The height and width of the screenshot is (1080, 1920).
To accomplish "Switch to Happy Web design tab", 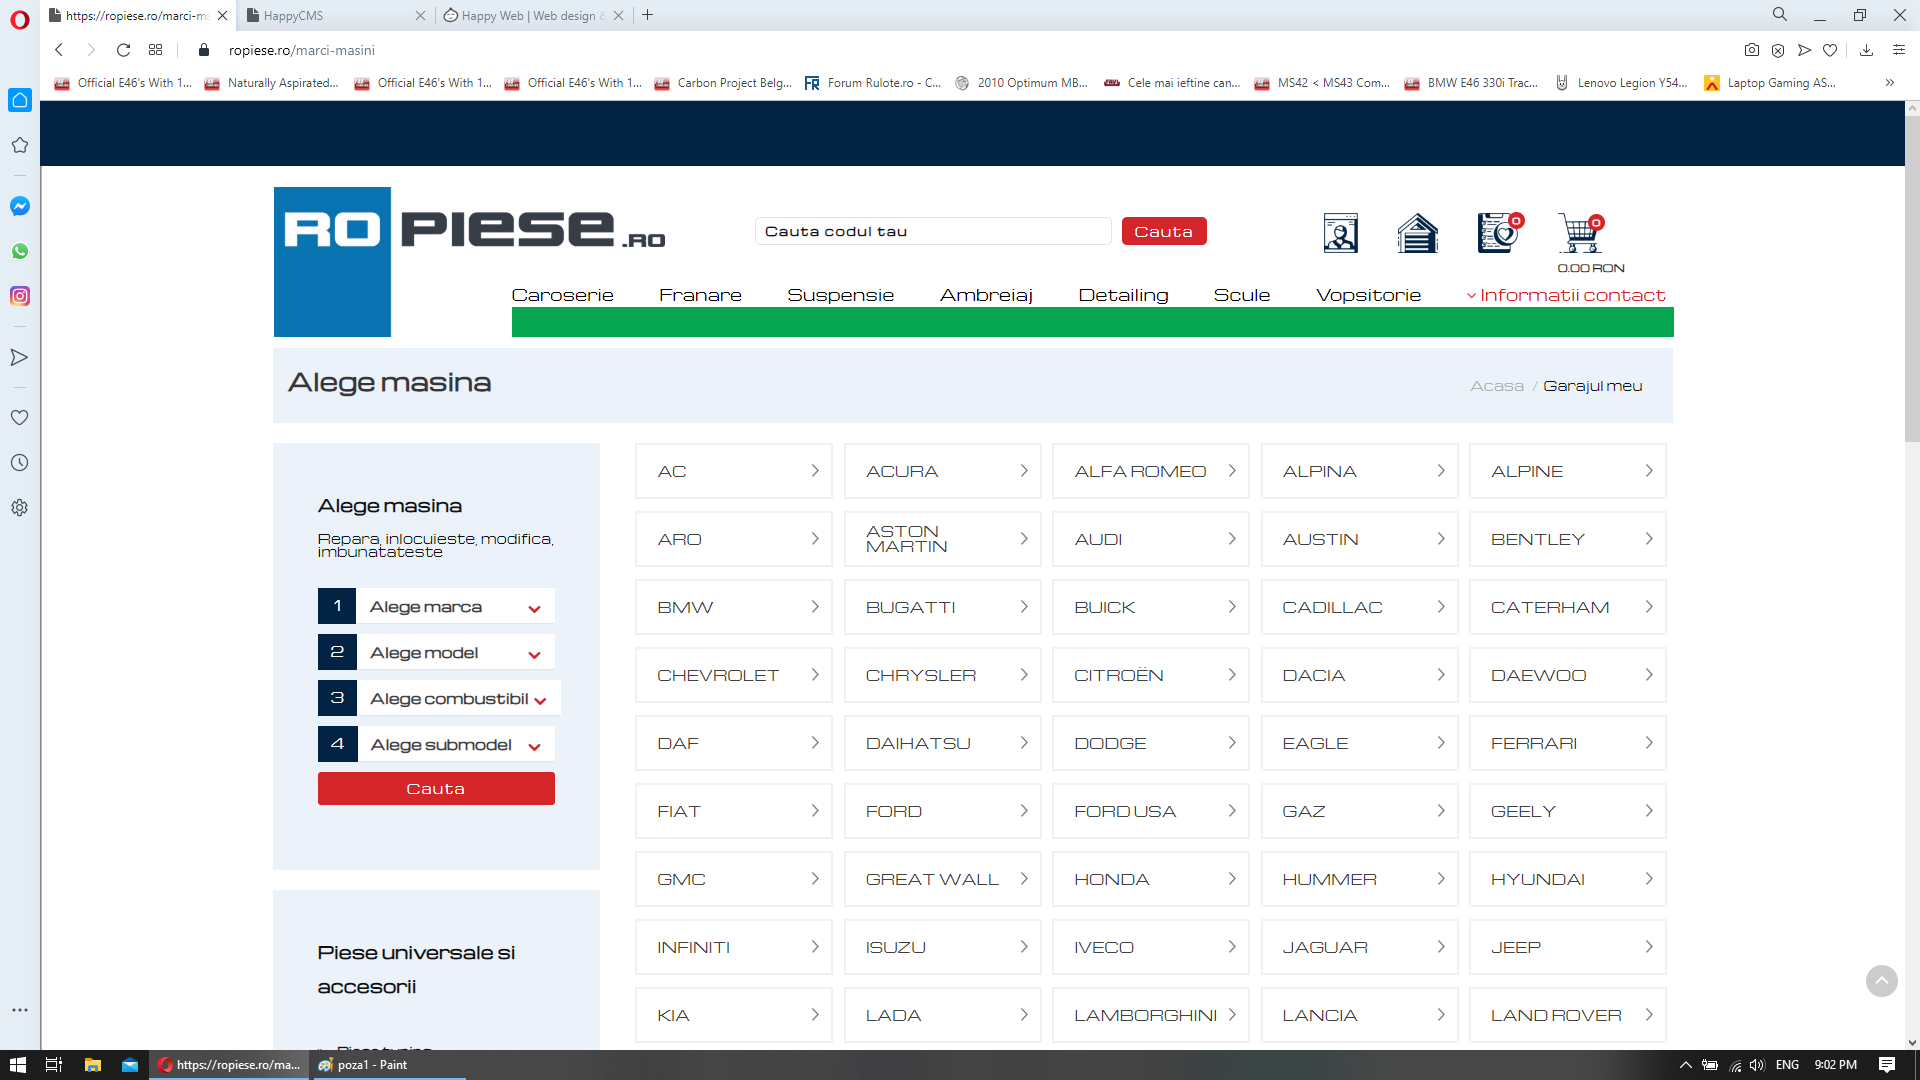I will pos(533,15).
